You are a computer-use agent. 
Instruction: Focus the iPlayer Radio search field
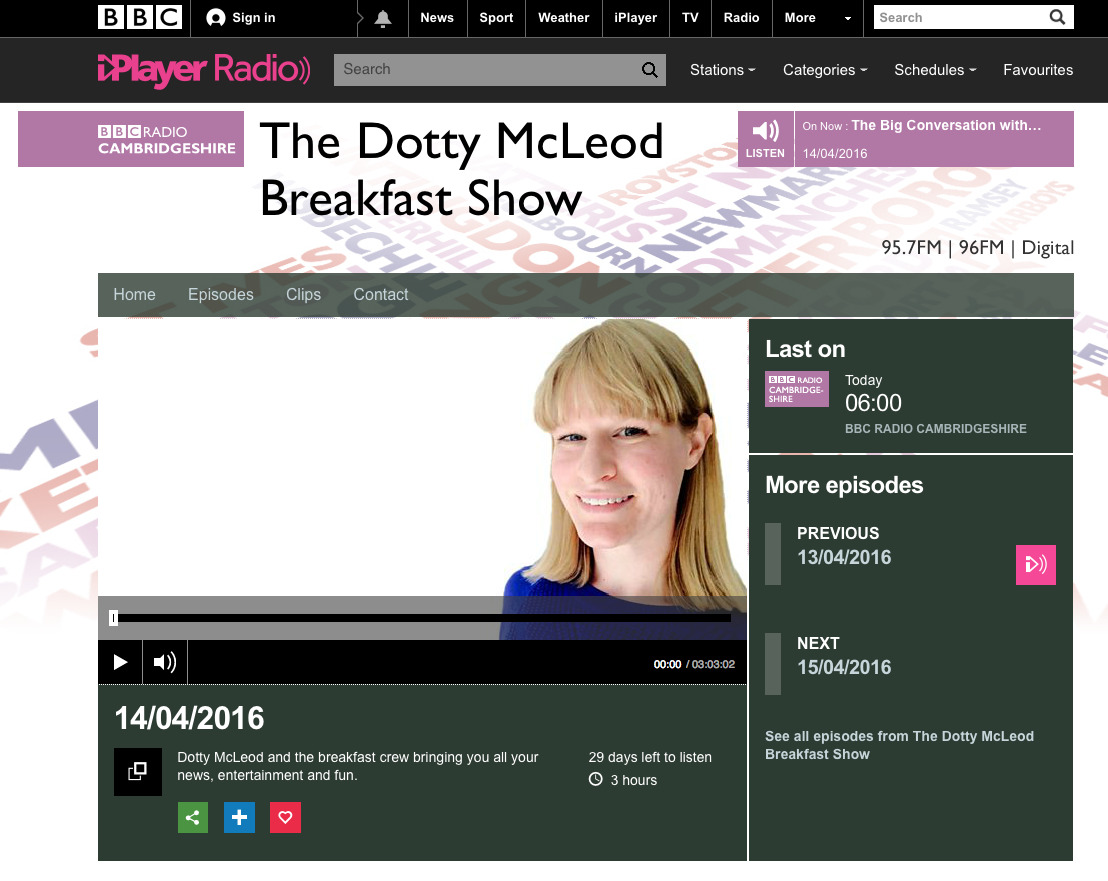click(487, 69)
